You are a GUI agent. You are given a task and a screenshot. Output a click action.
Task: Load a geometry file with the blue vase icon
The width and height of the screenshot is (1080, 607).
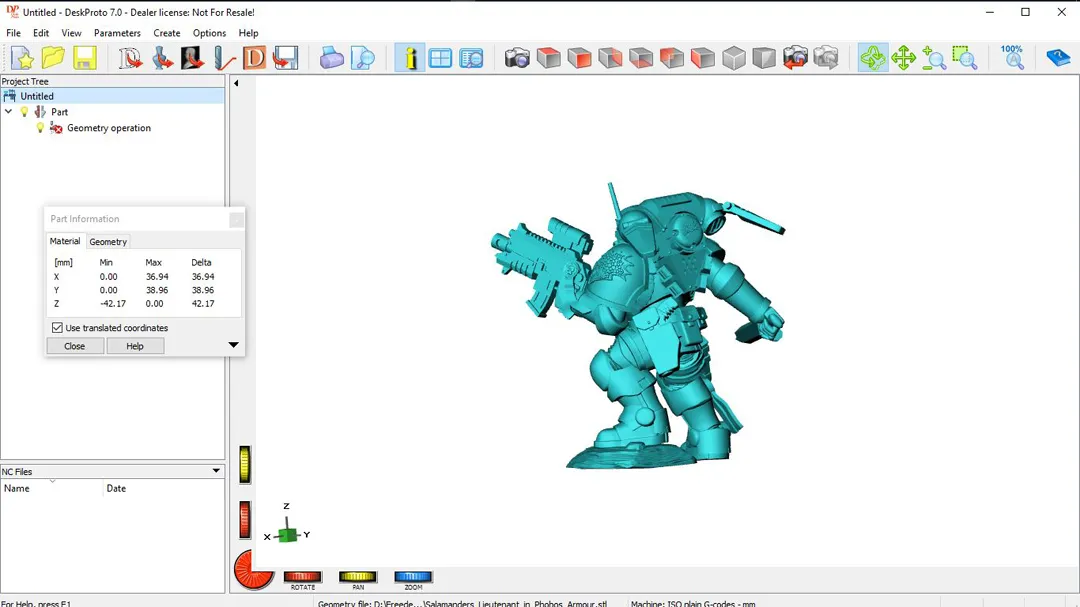click(x=162, y=58)
